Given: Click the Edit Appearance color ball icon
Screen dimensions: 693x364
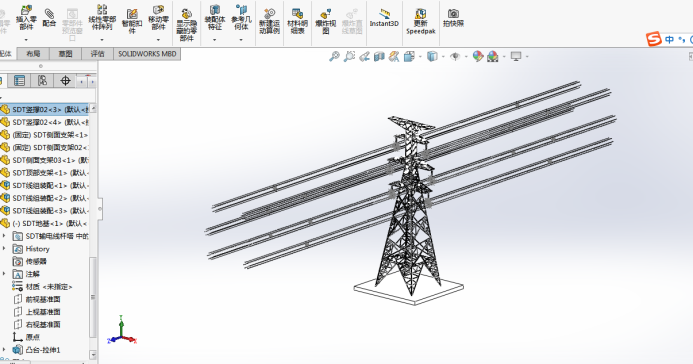Looking at the screenshot, I should [478, 57].
